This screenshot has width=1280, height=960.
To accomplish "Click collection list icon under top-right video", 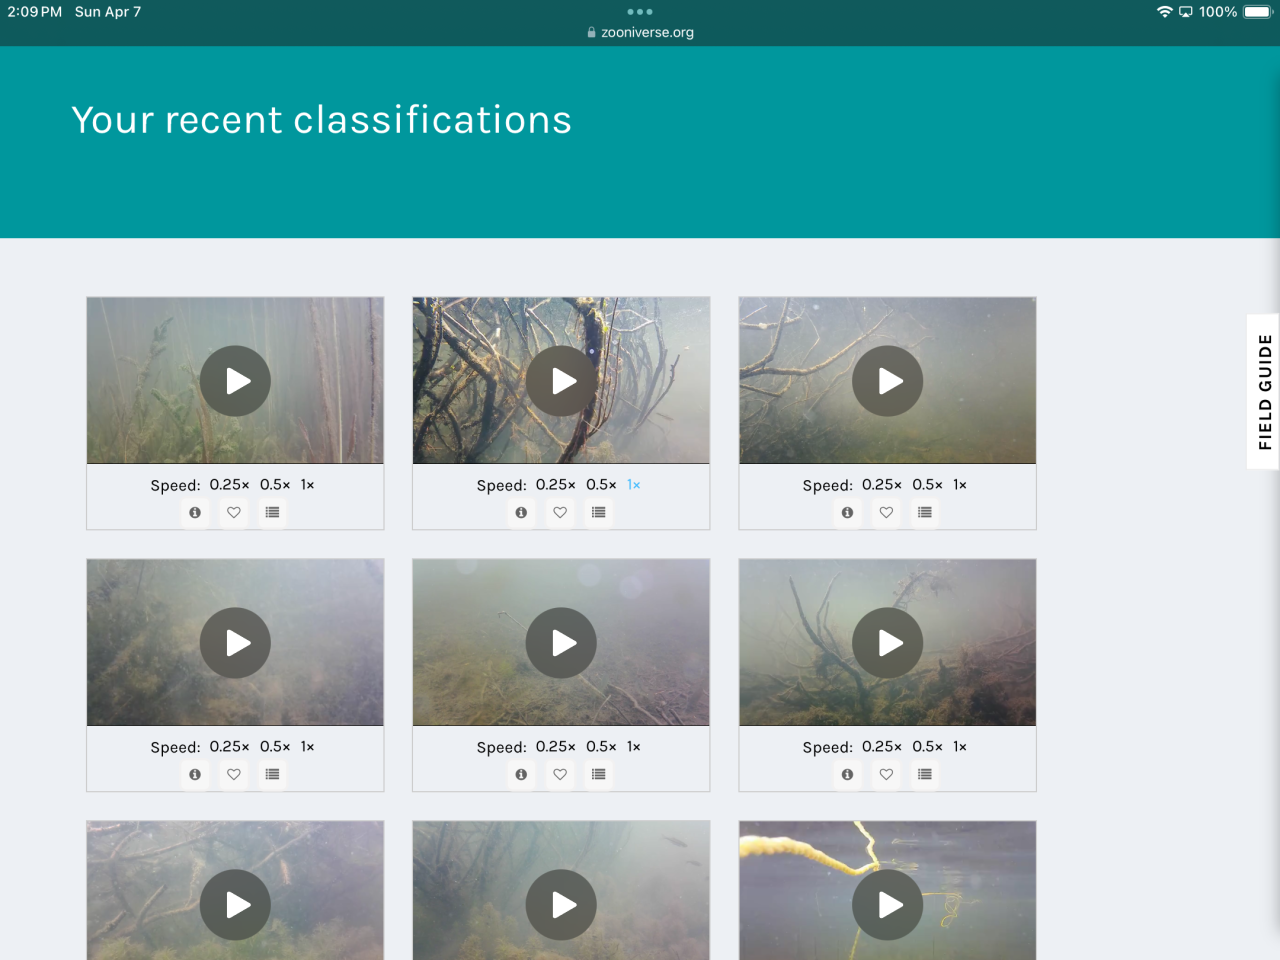I will [924, 513].
